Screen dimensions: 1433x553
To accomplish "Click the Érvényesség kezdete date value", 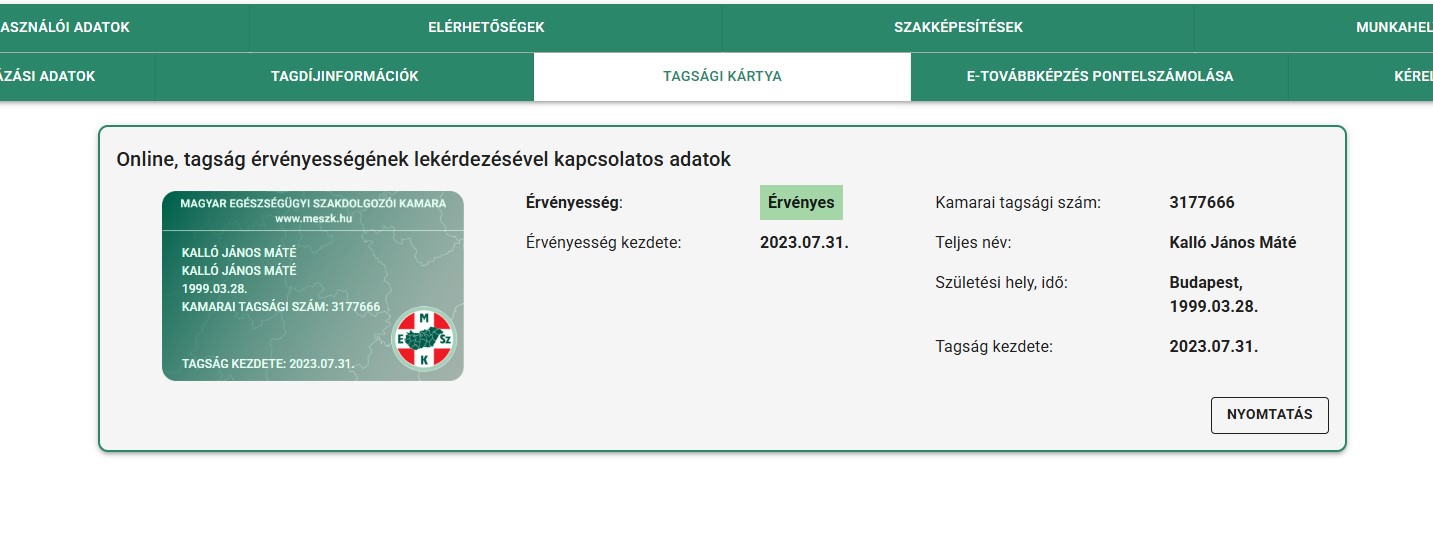I will pos(804,242).
